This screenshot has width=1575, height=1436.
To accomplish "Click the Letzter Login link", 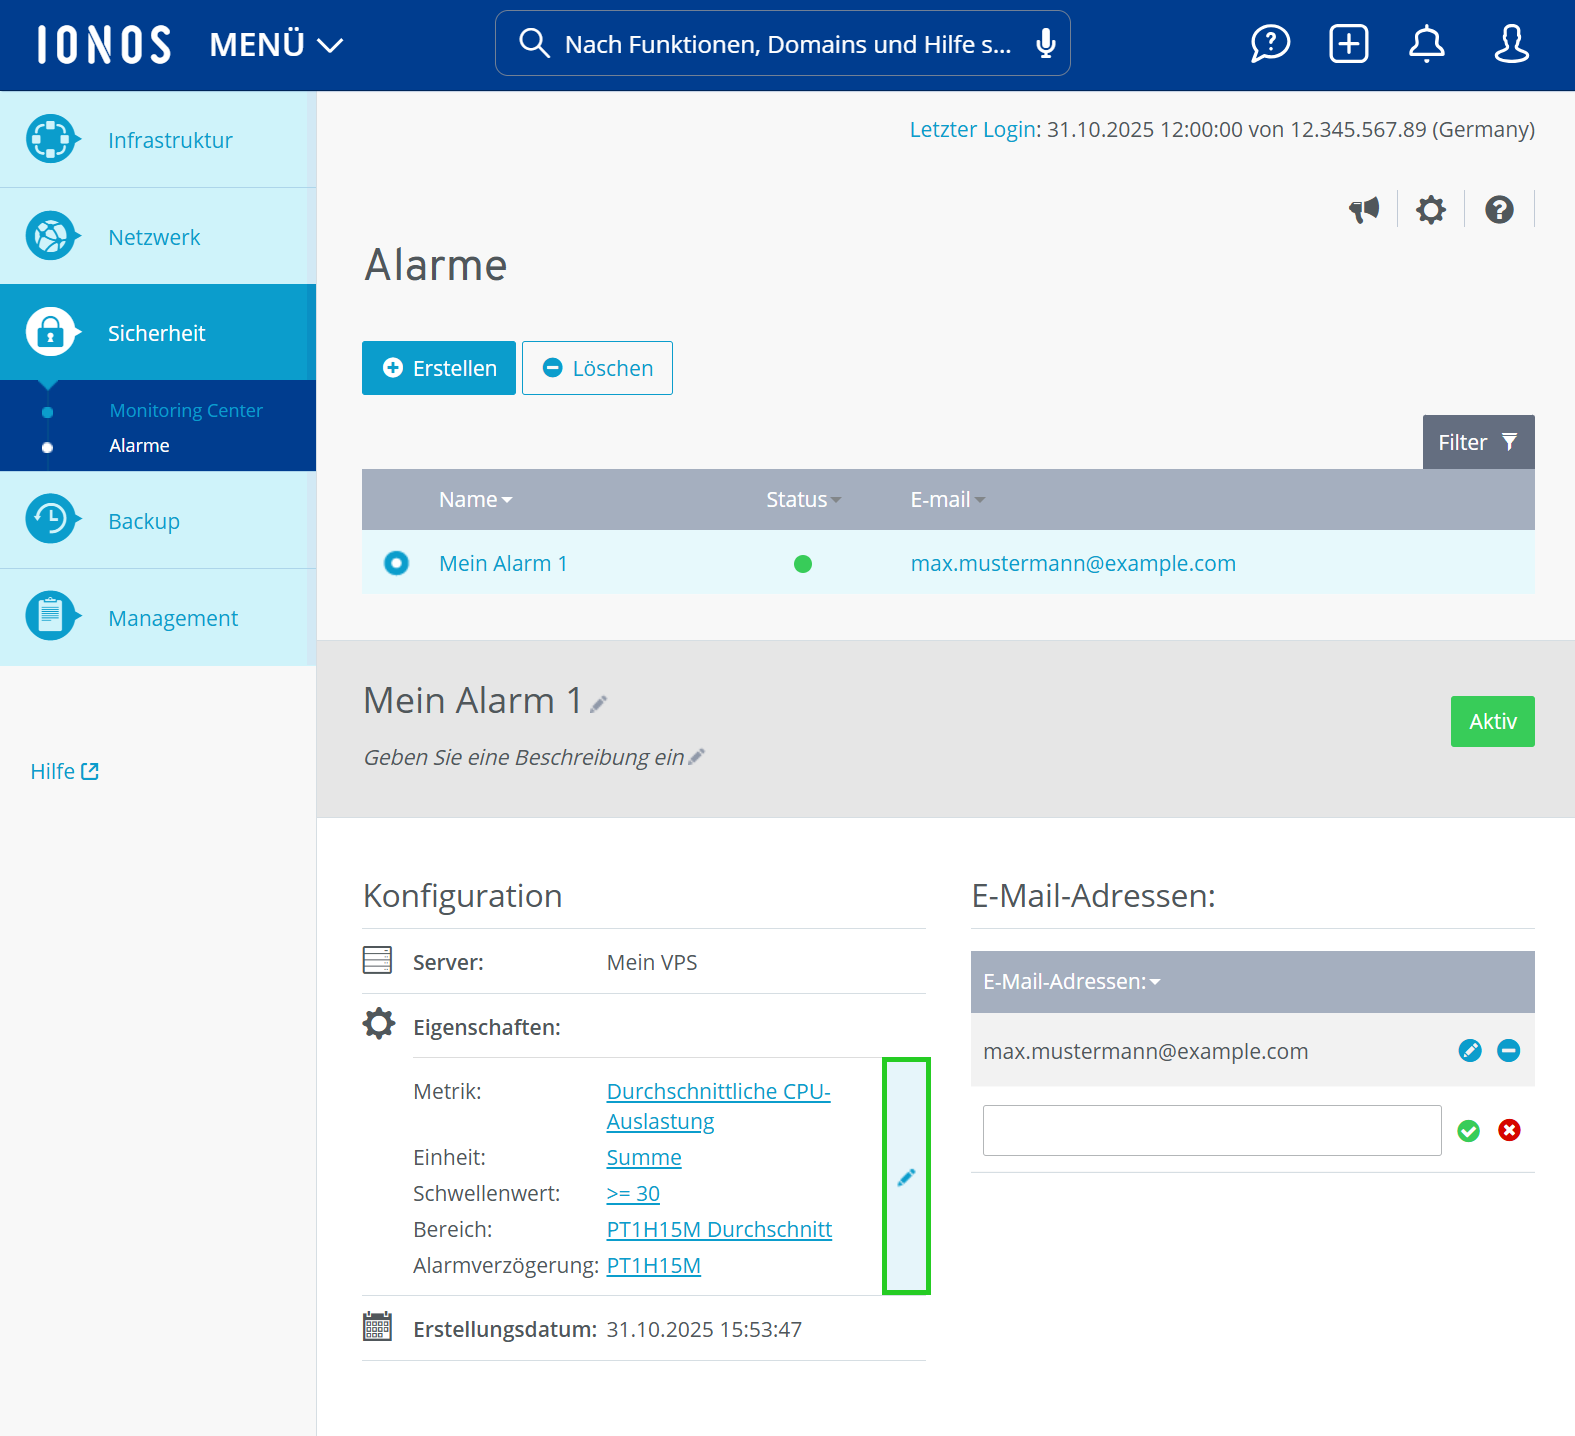I will [x=972, y=130].
